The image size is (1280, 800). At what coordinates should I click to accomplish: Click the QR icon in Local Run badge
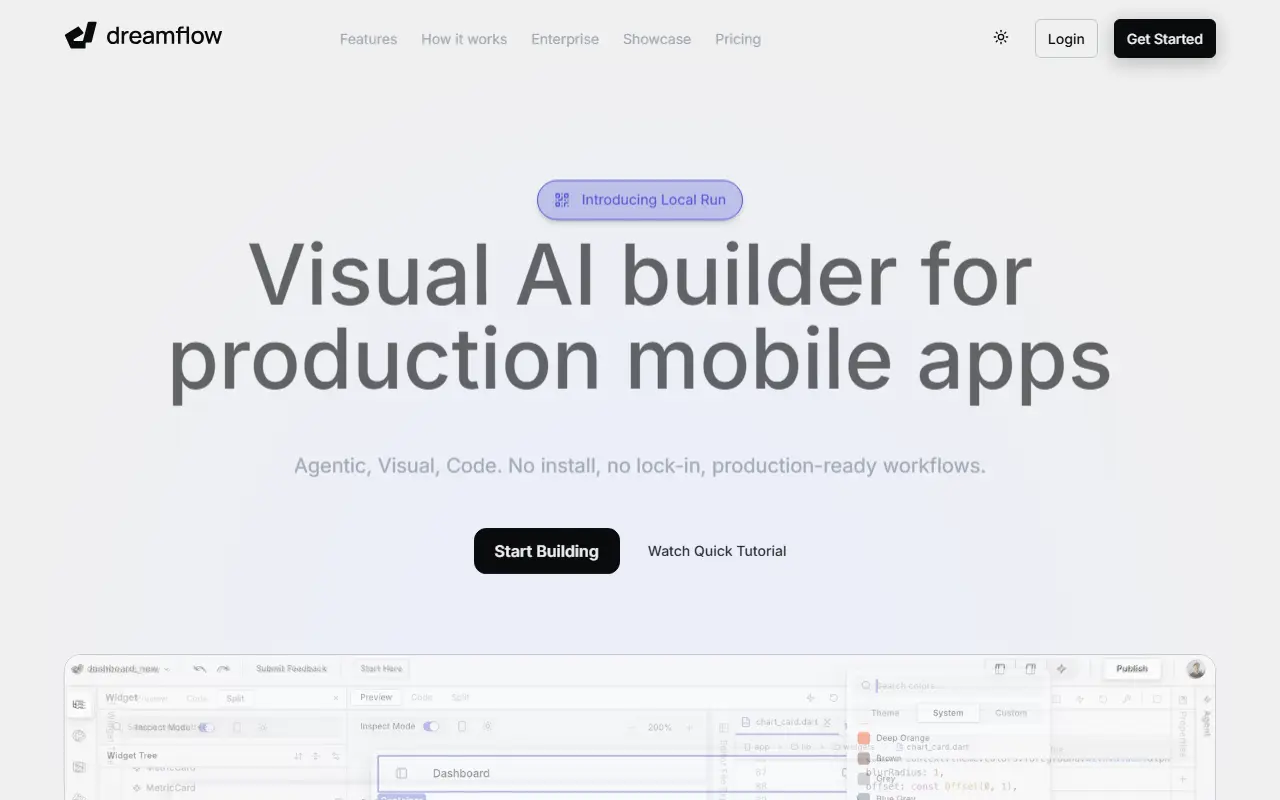562,200
